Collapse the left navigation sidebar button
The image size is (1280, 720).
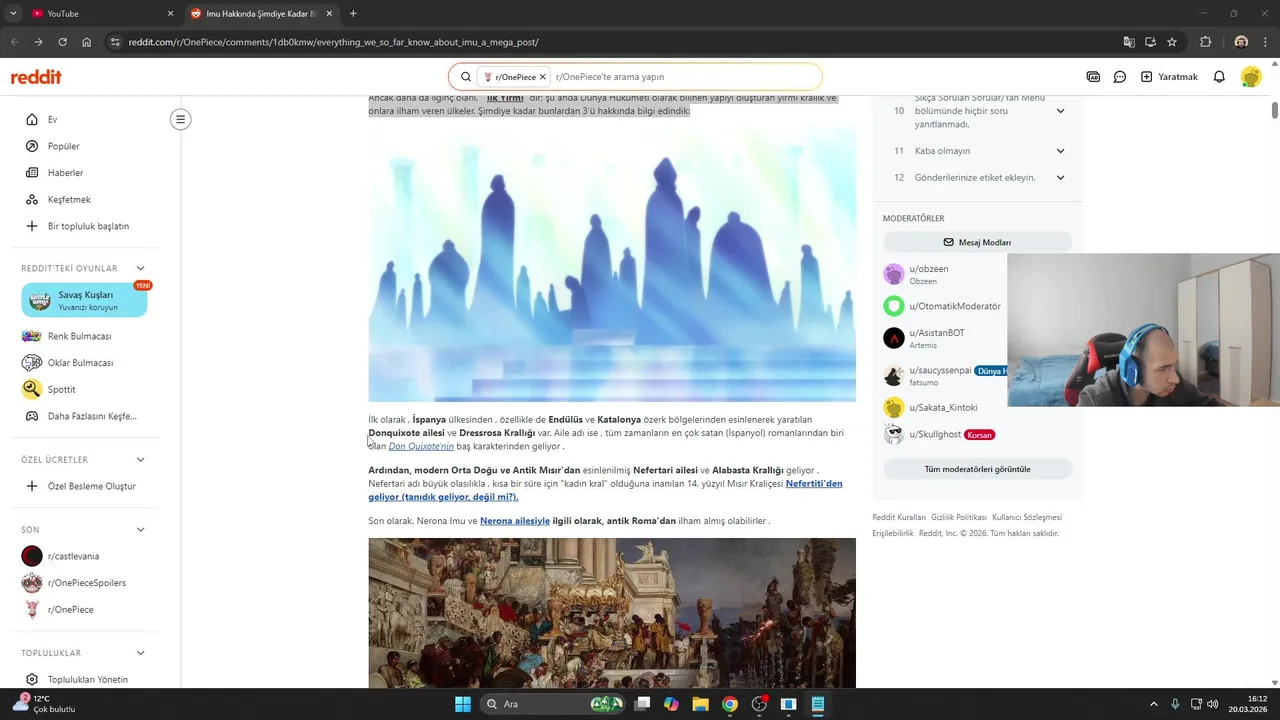[180, 120]
